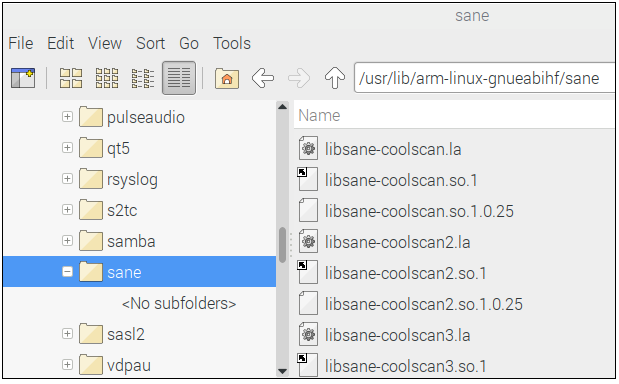Click the qt5 folder icon
Viewport: 619px width, 384px height.
(x=91, y=148)
